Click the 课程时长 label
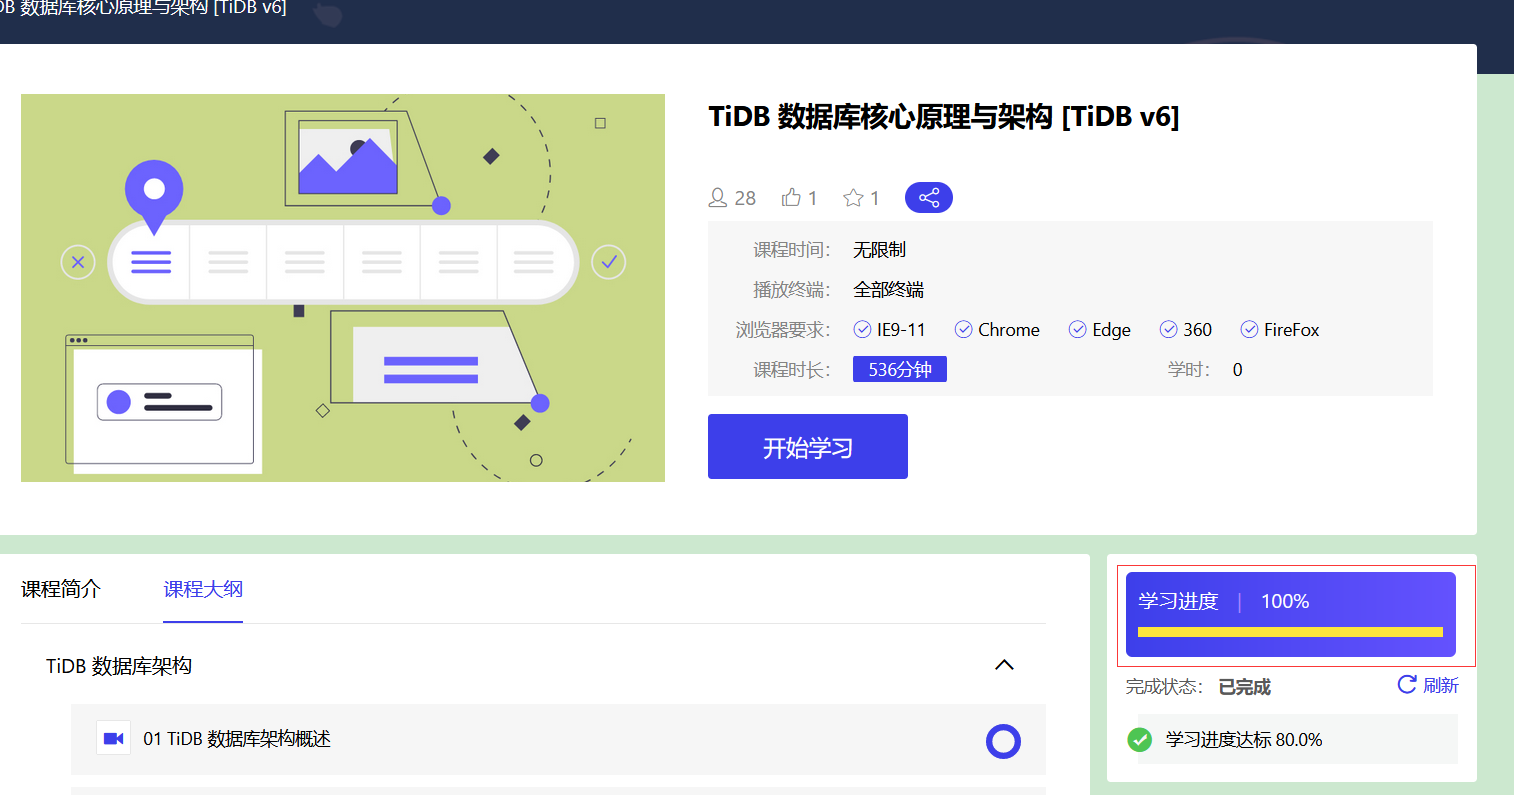 (792, 370)
